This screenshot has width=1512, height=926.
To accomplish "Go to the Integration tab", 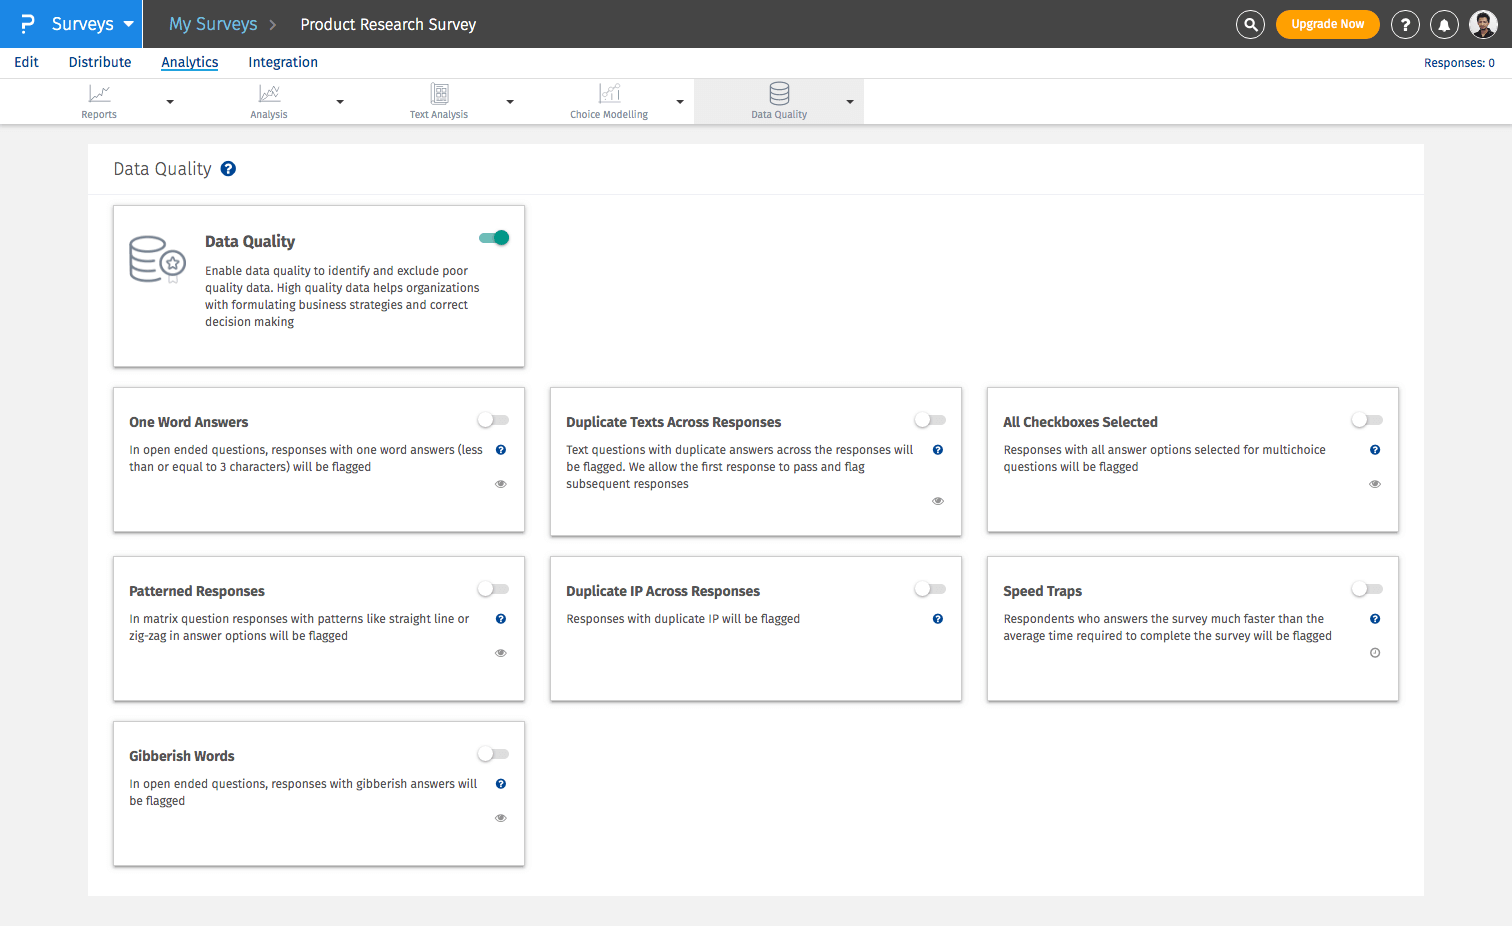I will (283, 62).
